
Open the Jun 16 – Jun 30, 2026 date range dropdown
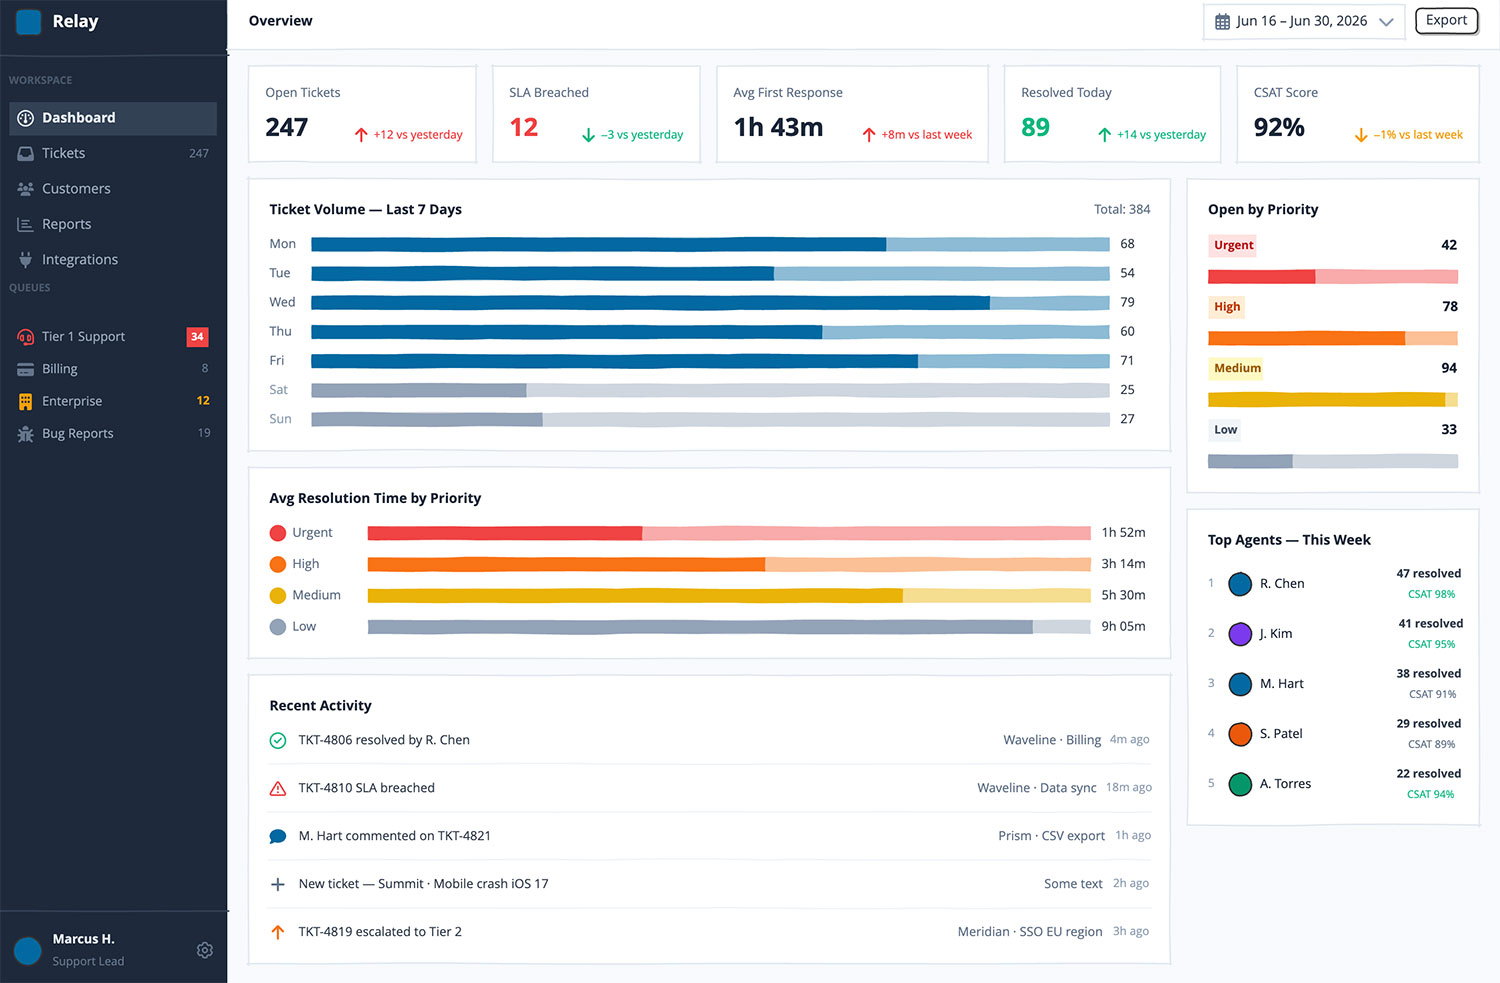tap(1303, 22)
